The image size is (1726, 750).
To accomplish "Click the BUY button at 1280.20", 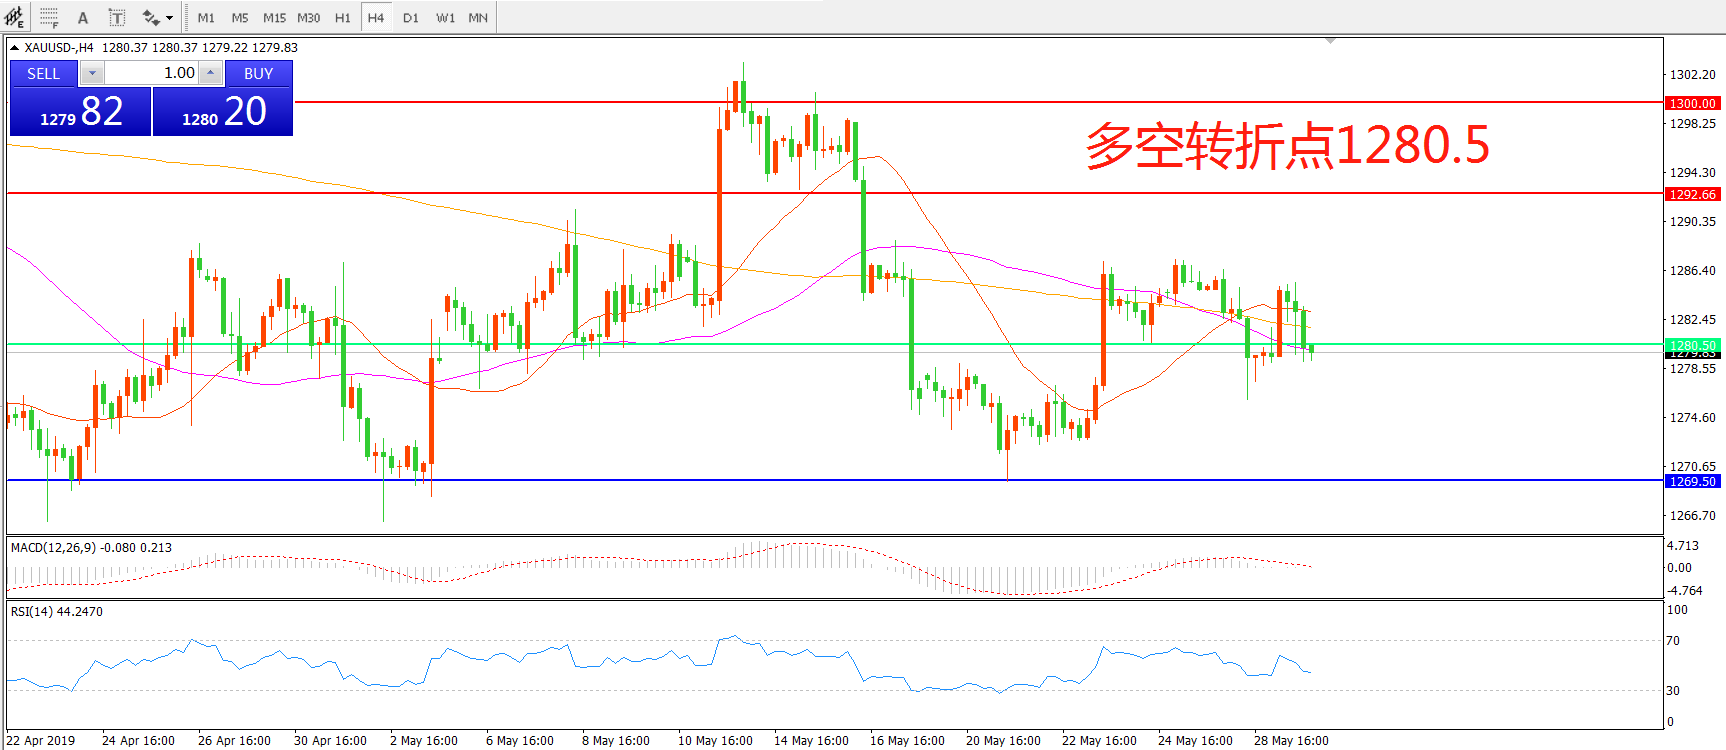I will point(222,110).
